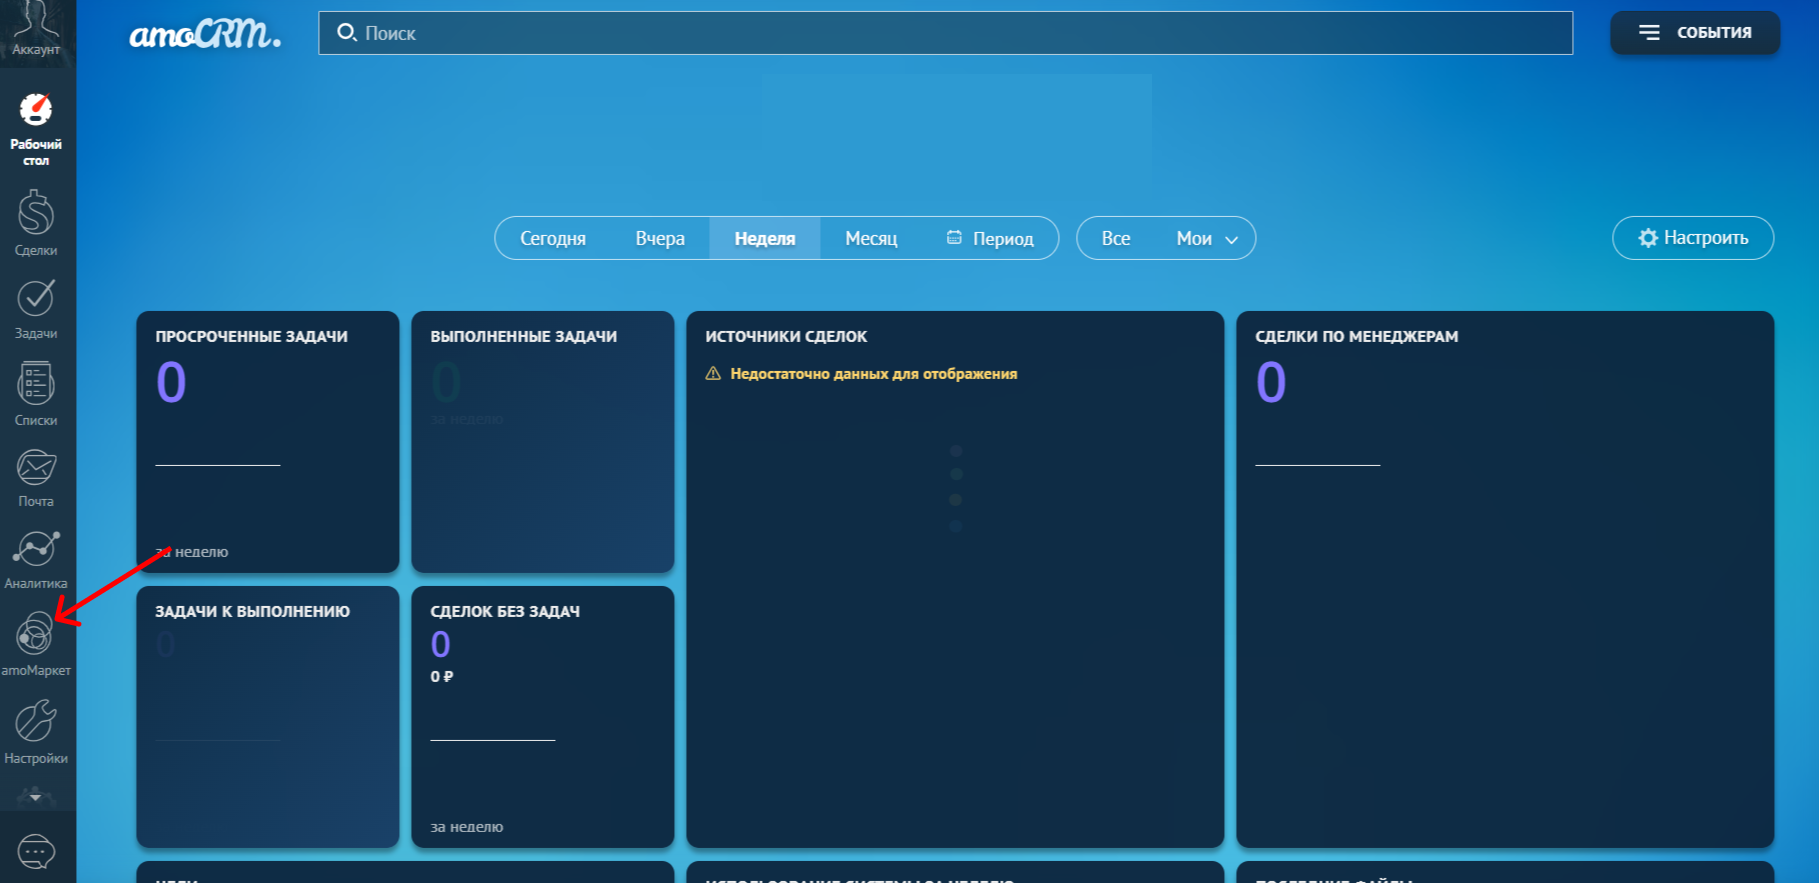Open the chat bubble icon

(x=37, y=851)
